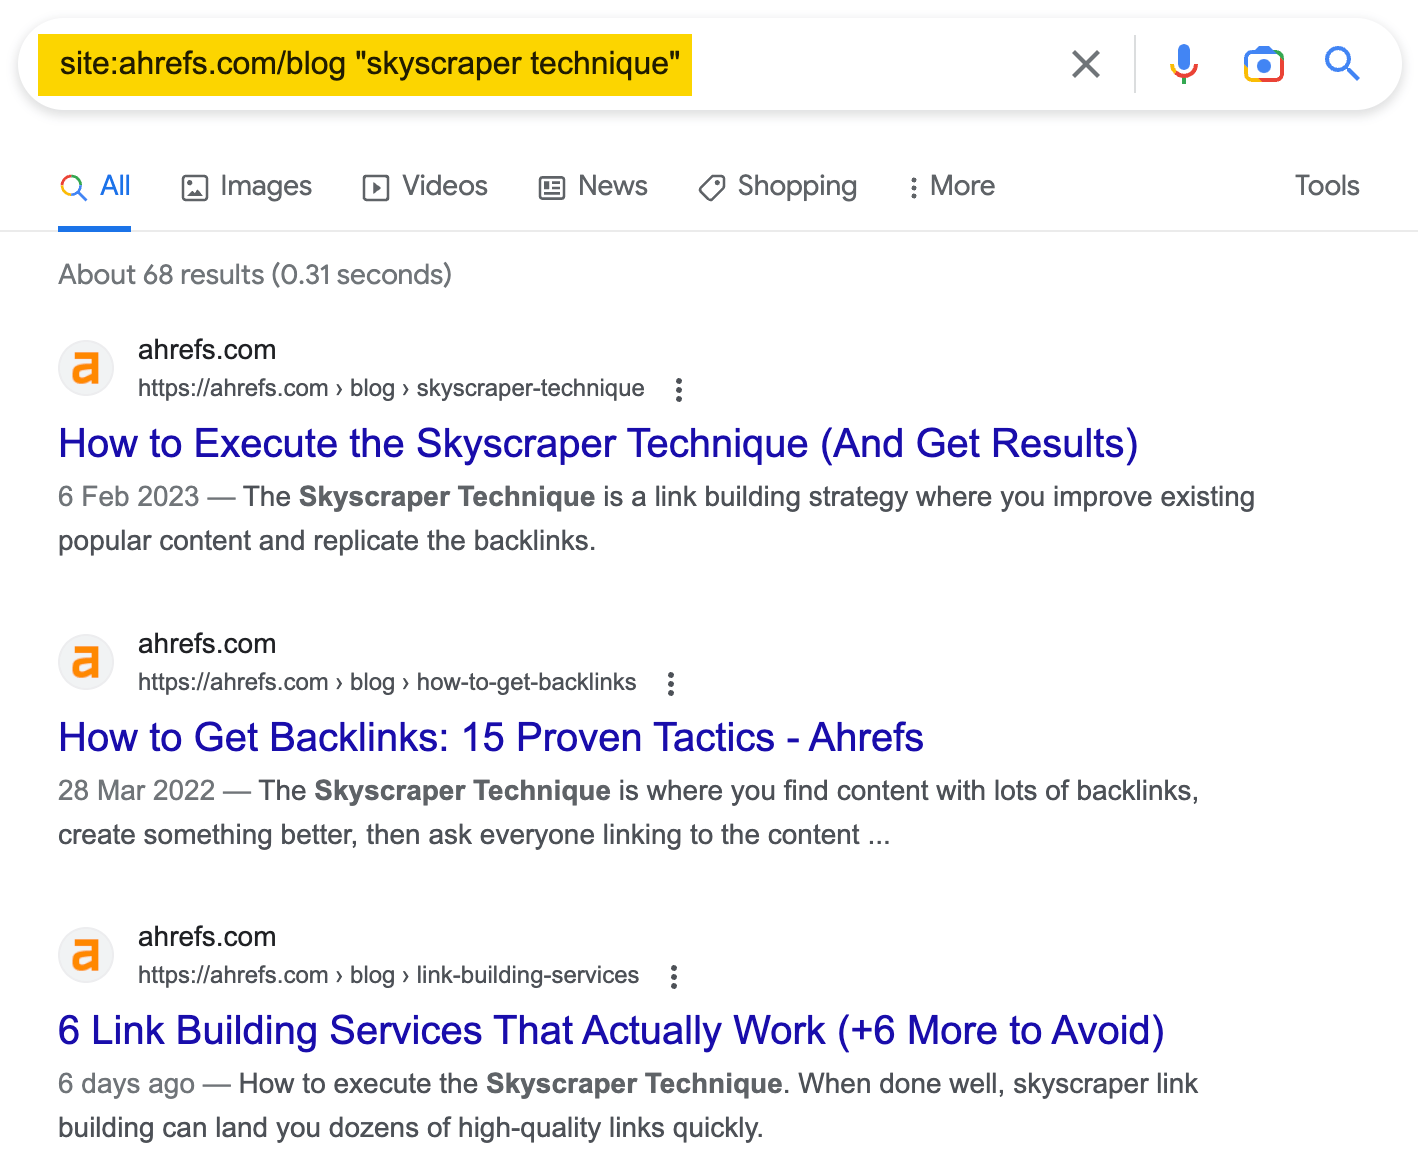Clear the search query with the X
1418x1170 pixels.
(1085, 64)
